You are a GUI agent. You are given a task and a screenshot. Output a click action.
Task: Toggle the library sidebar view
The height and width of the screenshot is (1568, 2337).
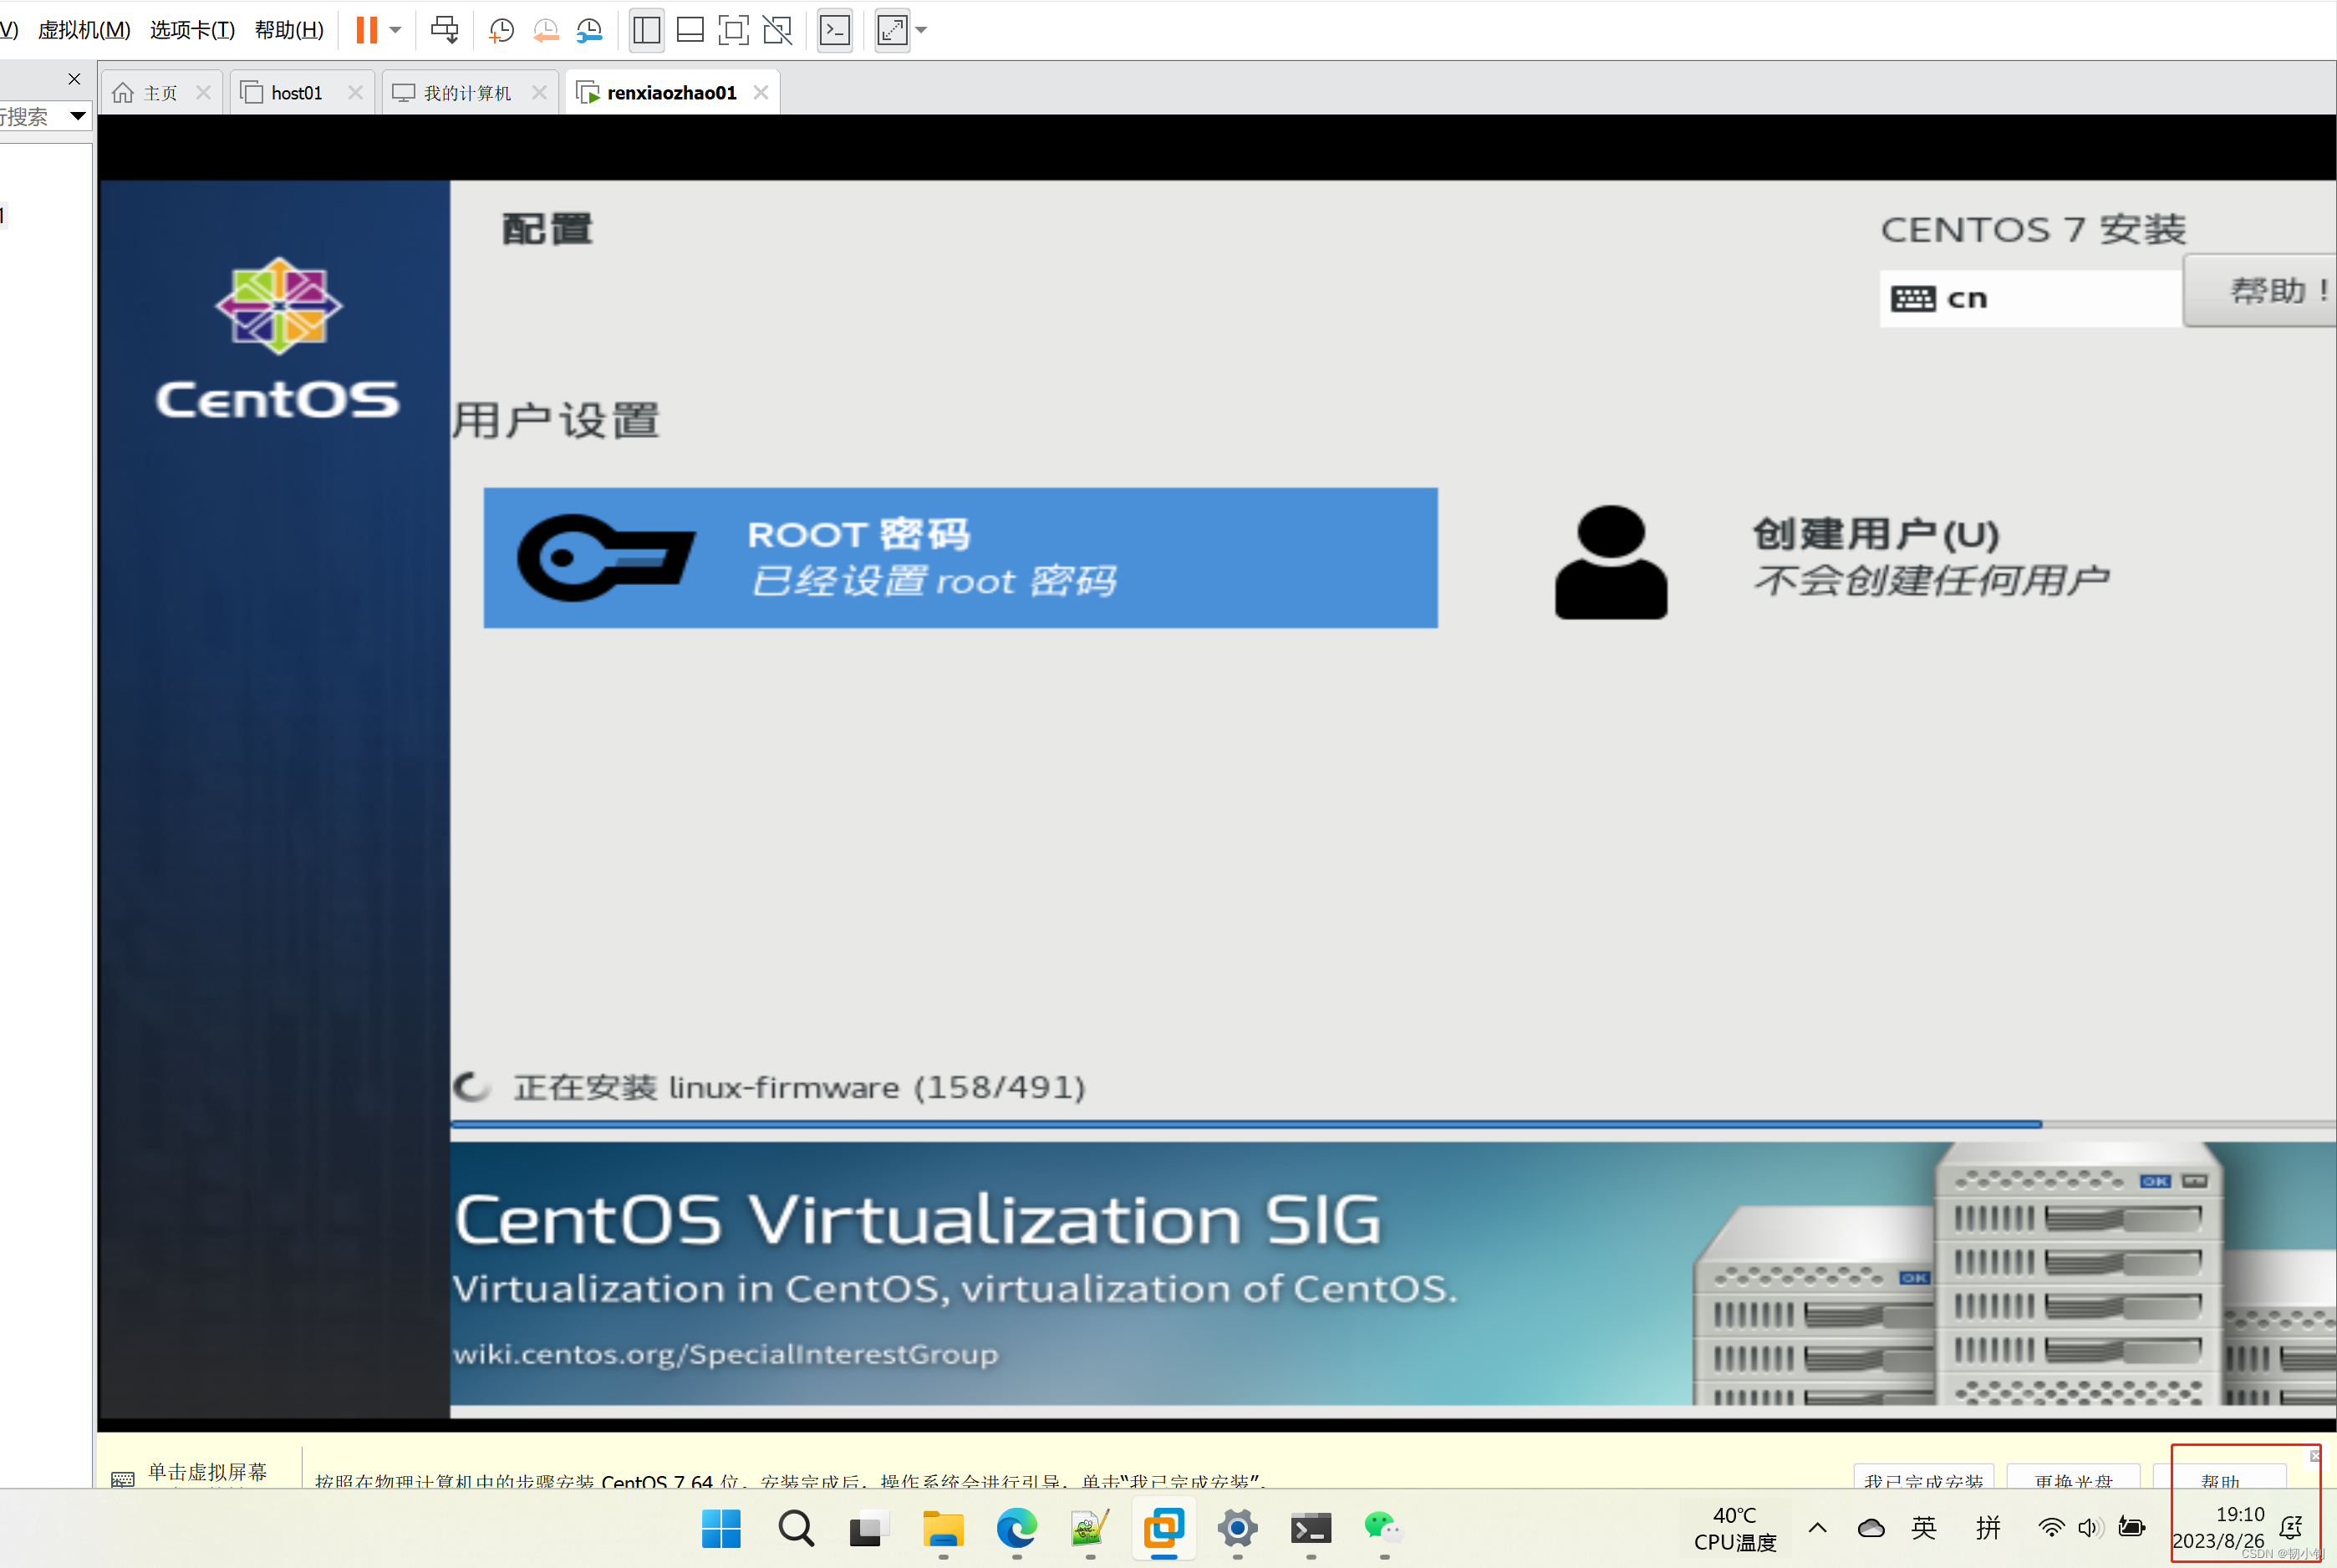[x=647, y=30]
